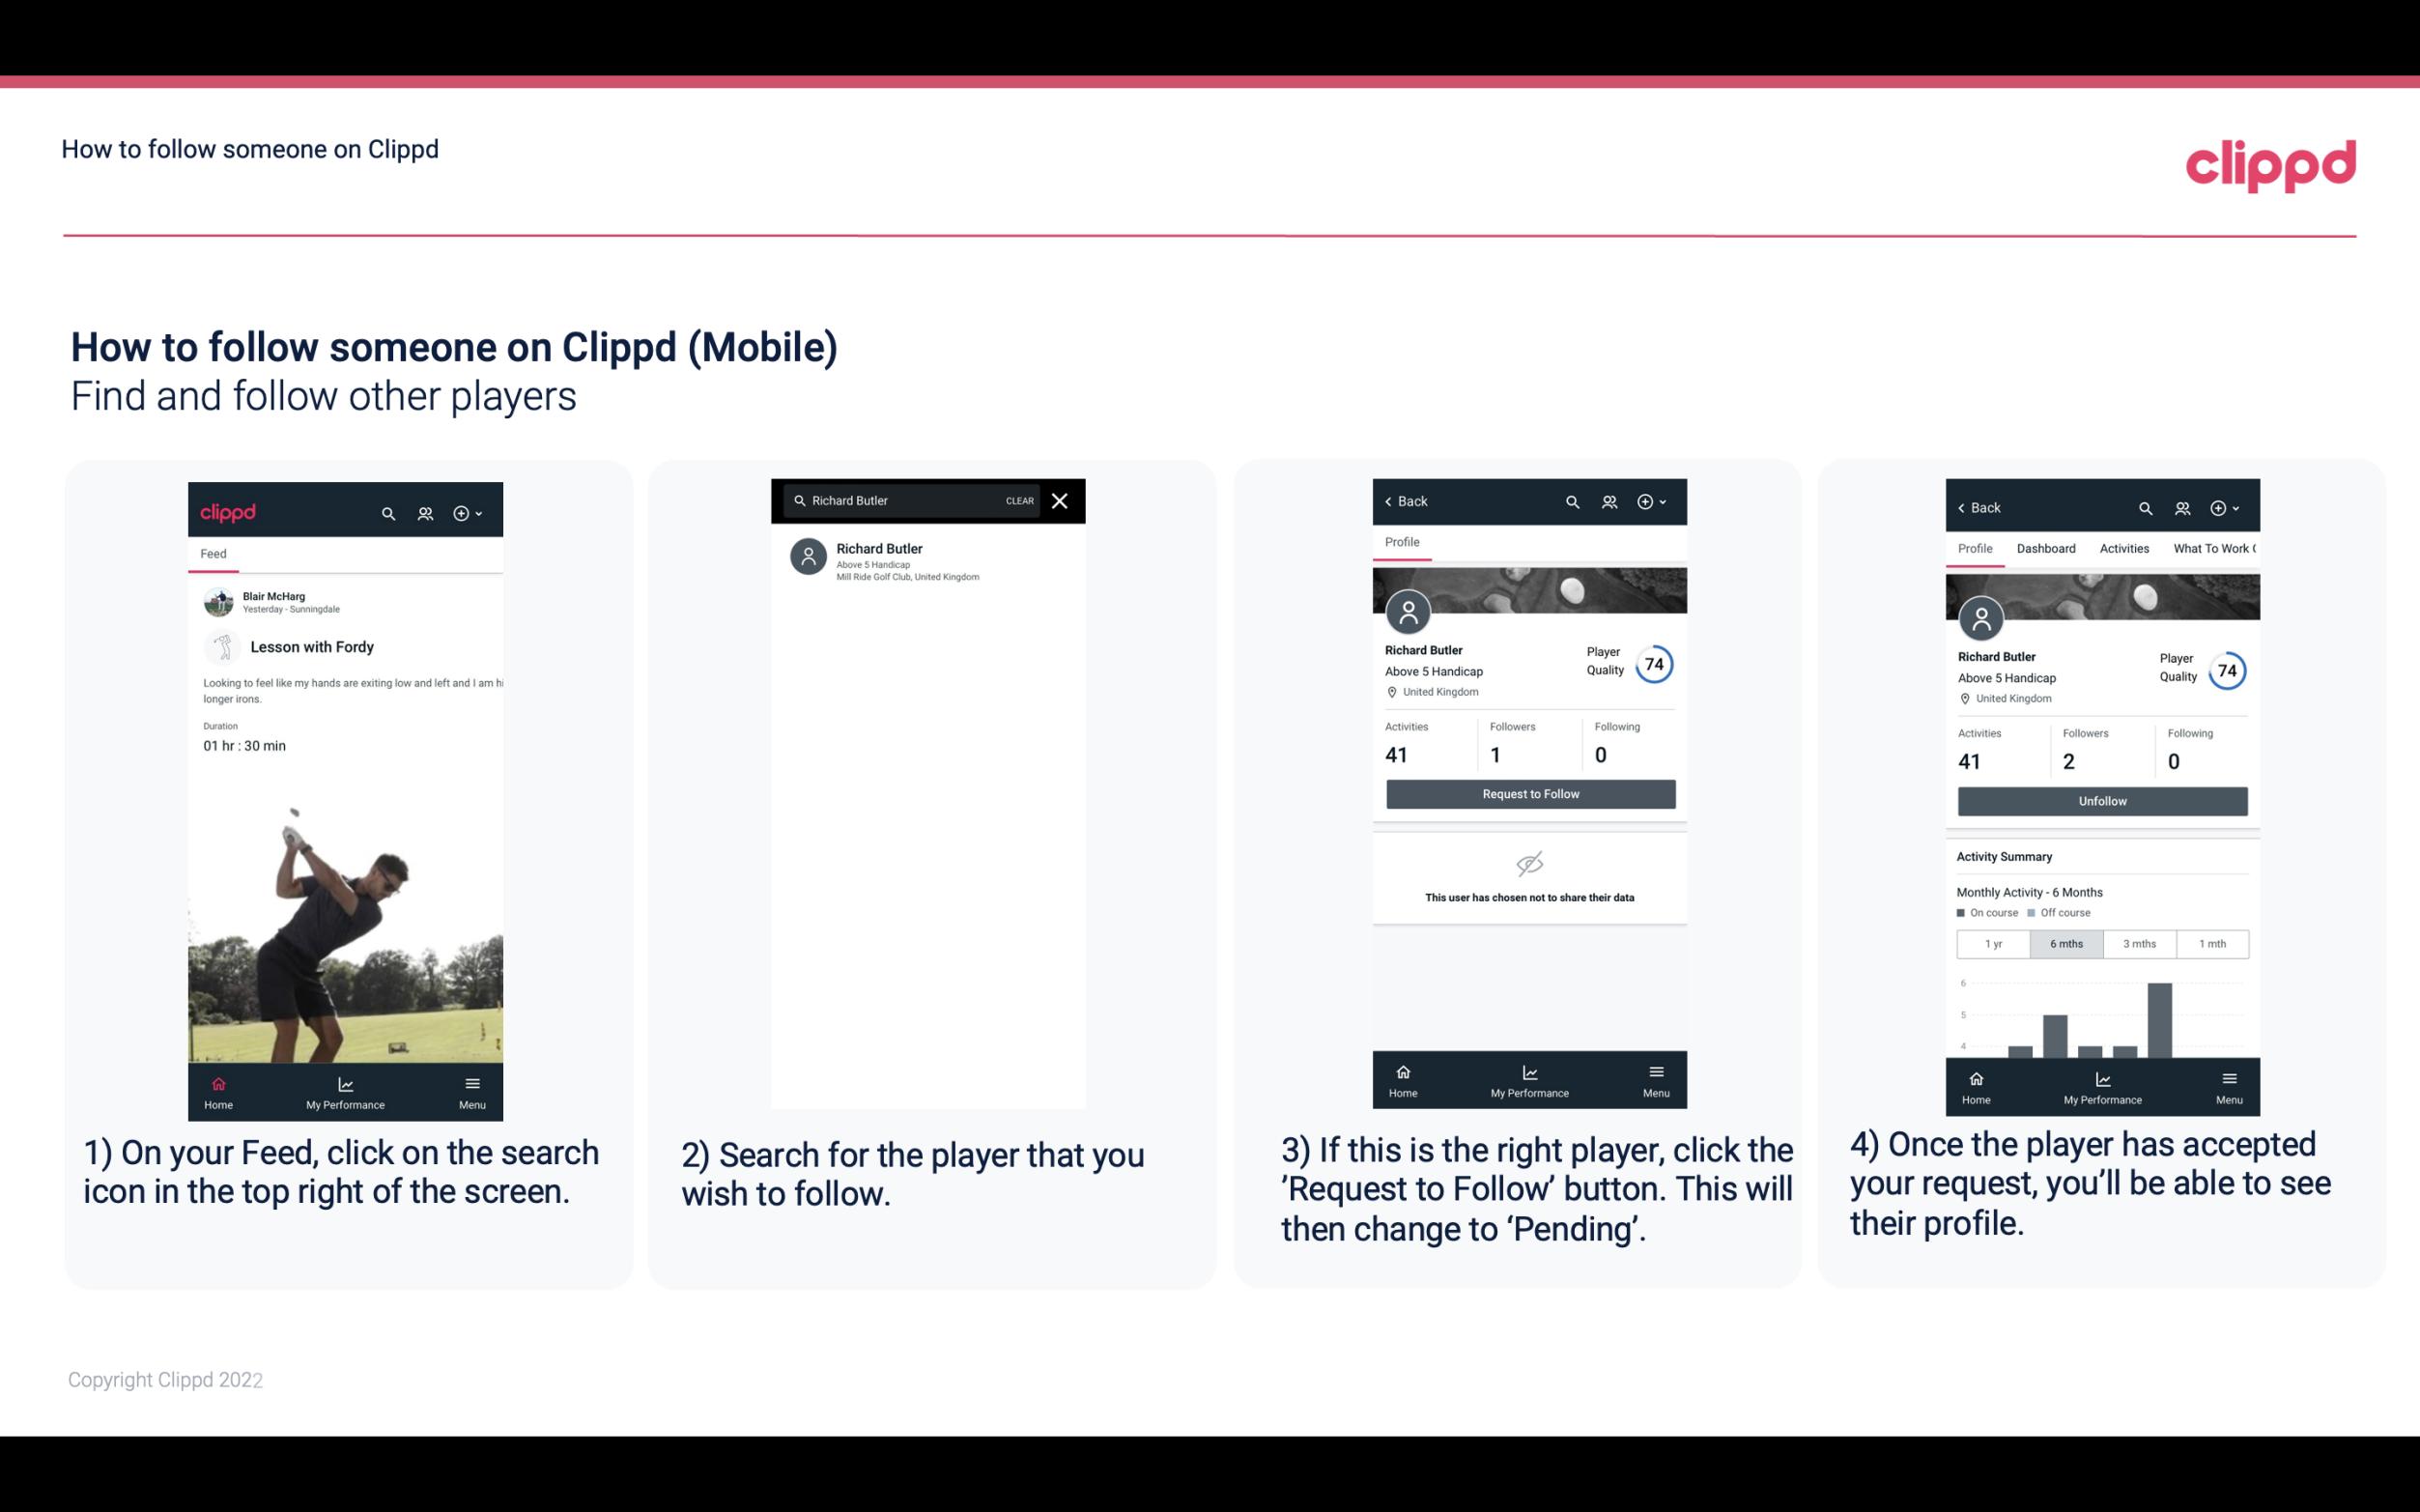
Task: Click the profile/account icon in top bar
Action: (423, 510)
